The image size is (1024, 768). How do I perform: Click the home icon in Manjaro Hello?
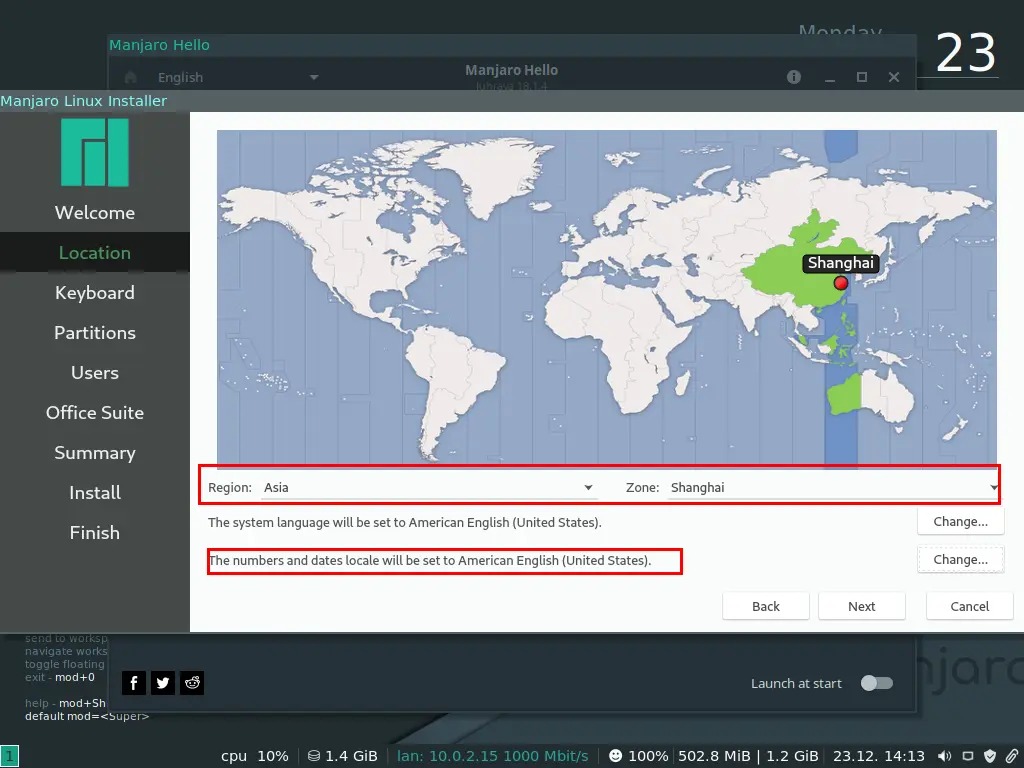(131, 77)
